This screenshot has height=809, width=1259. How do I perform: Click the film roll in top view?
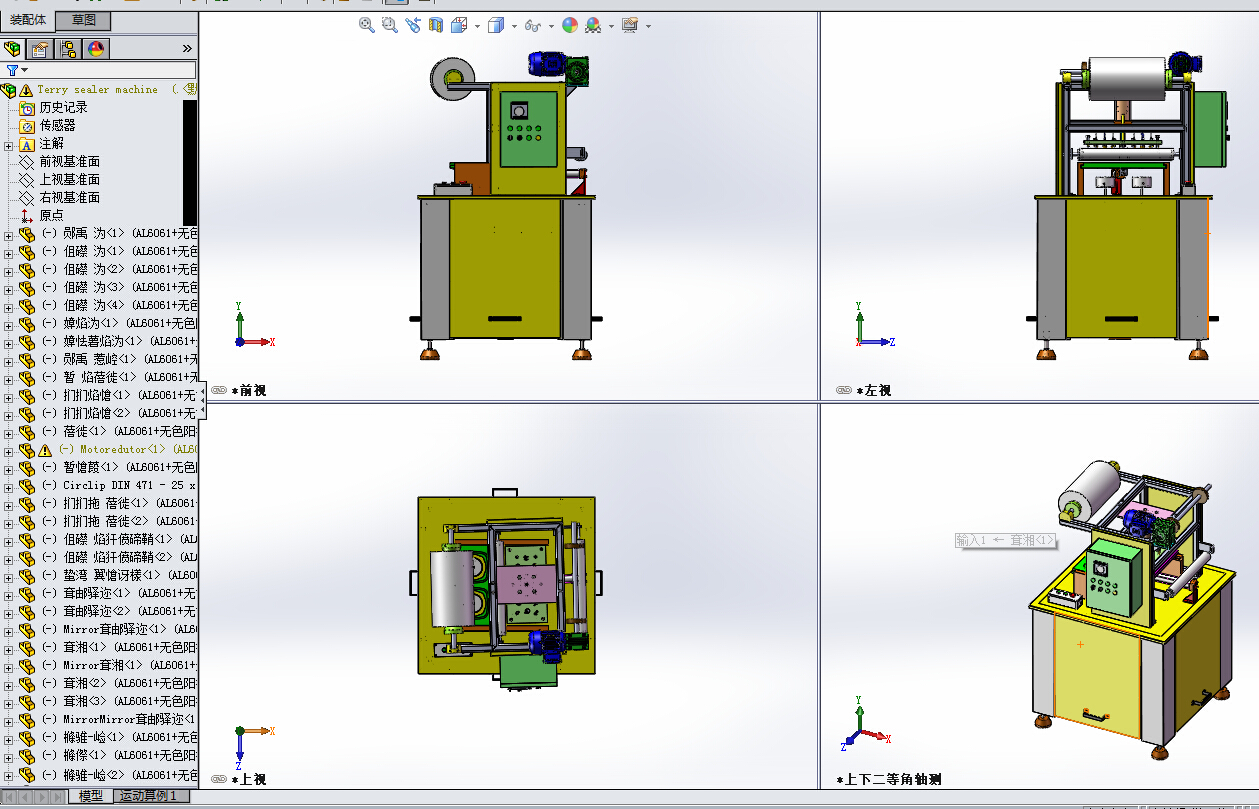click(450, 589)
